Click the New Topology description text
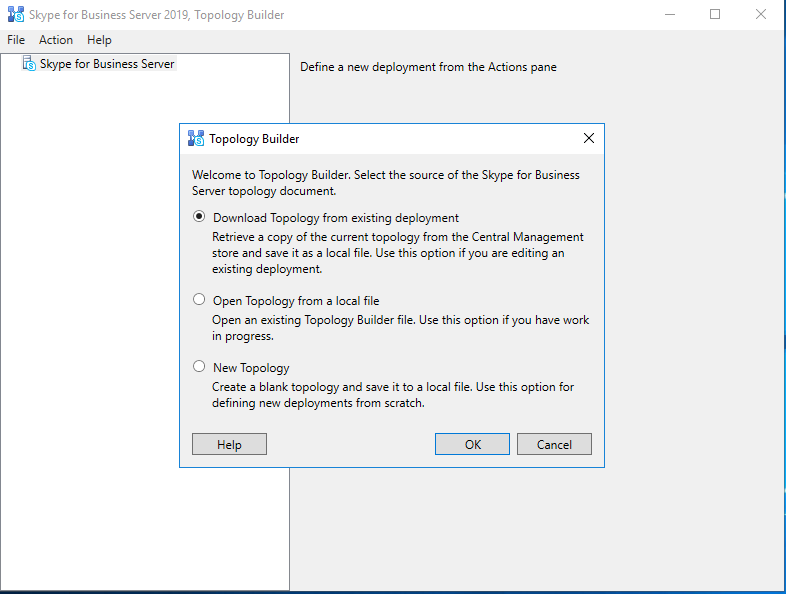Image resolution: width=786 pixels, height=594 pixels. tap(392, 395)
